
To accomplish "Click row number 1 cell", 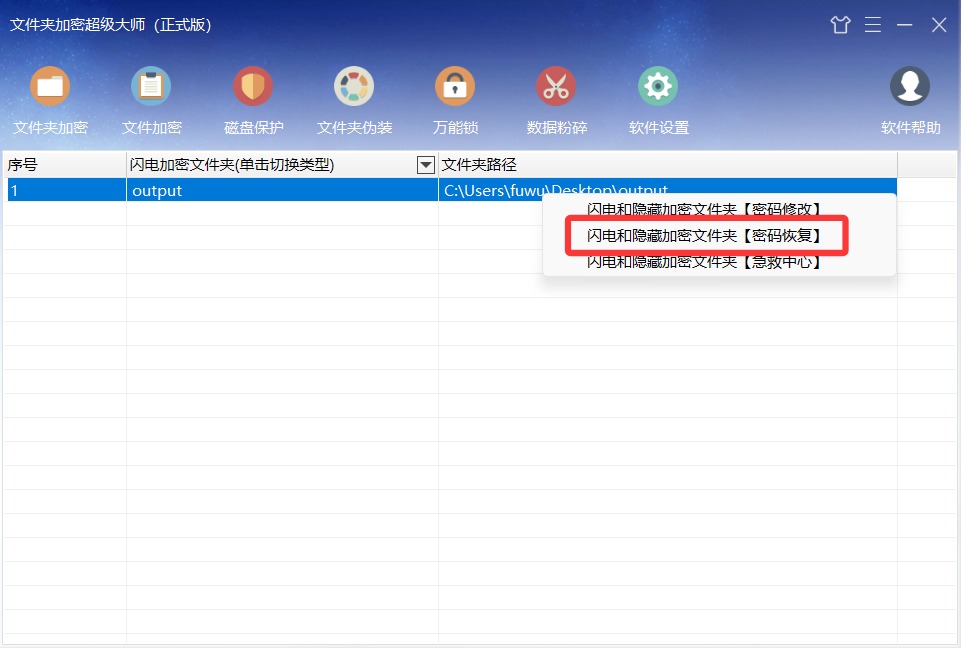I will point(66,190).
